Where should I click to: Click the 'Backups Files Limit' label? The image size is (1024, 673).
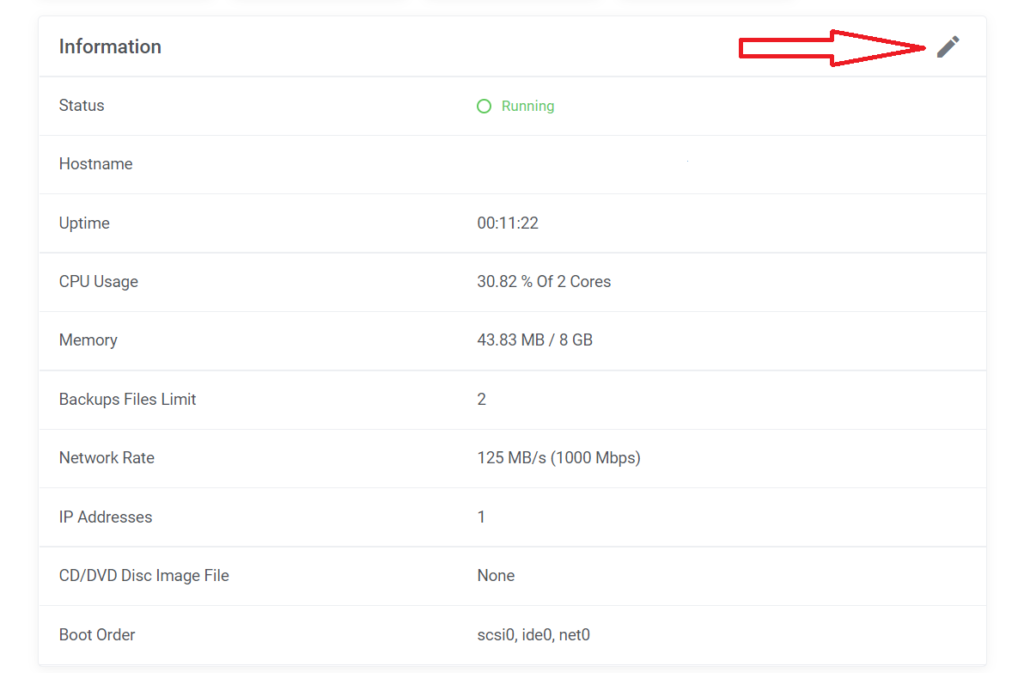[x=127, y=399]
